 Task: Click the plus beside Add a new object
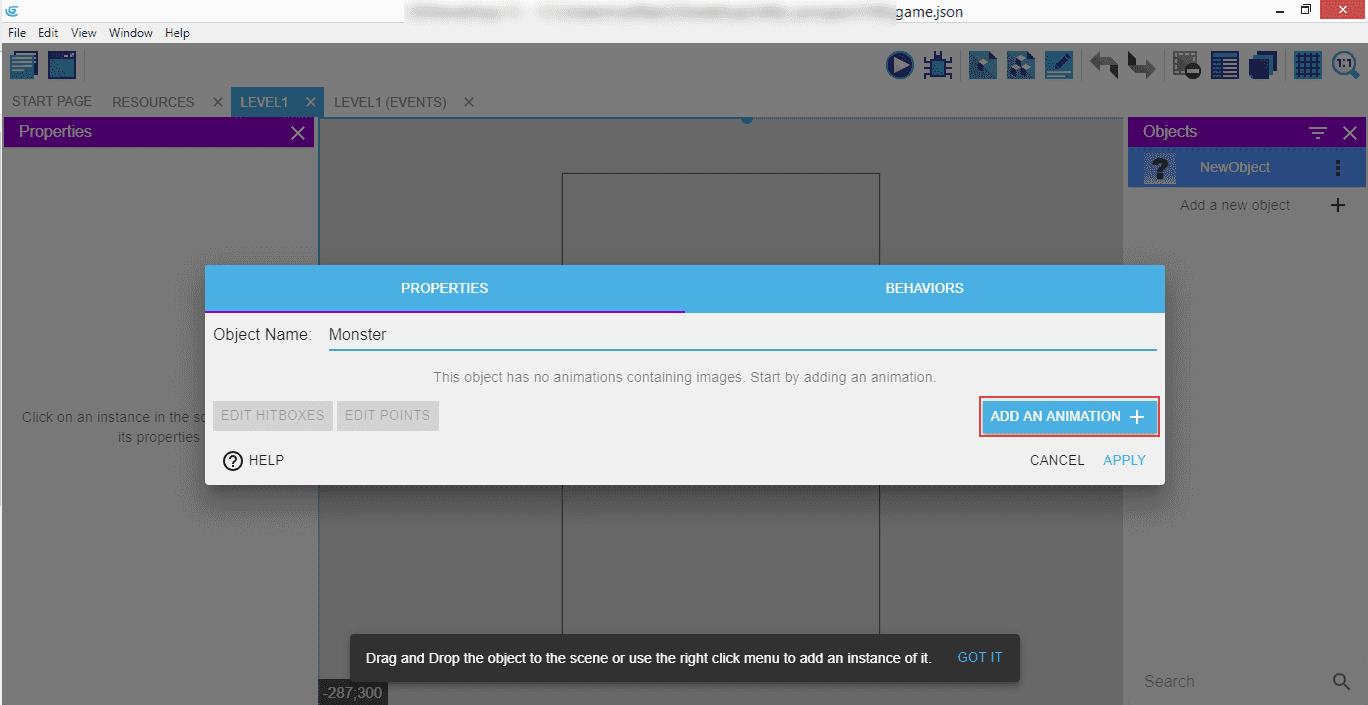[1338, 205]
